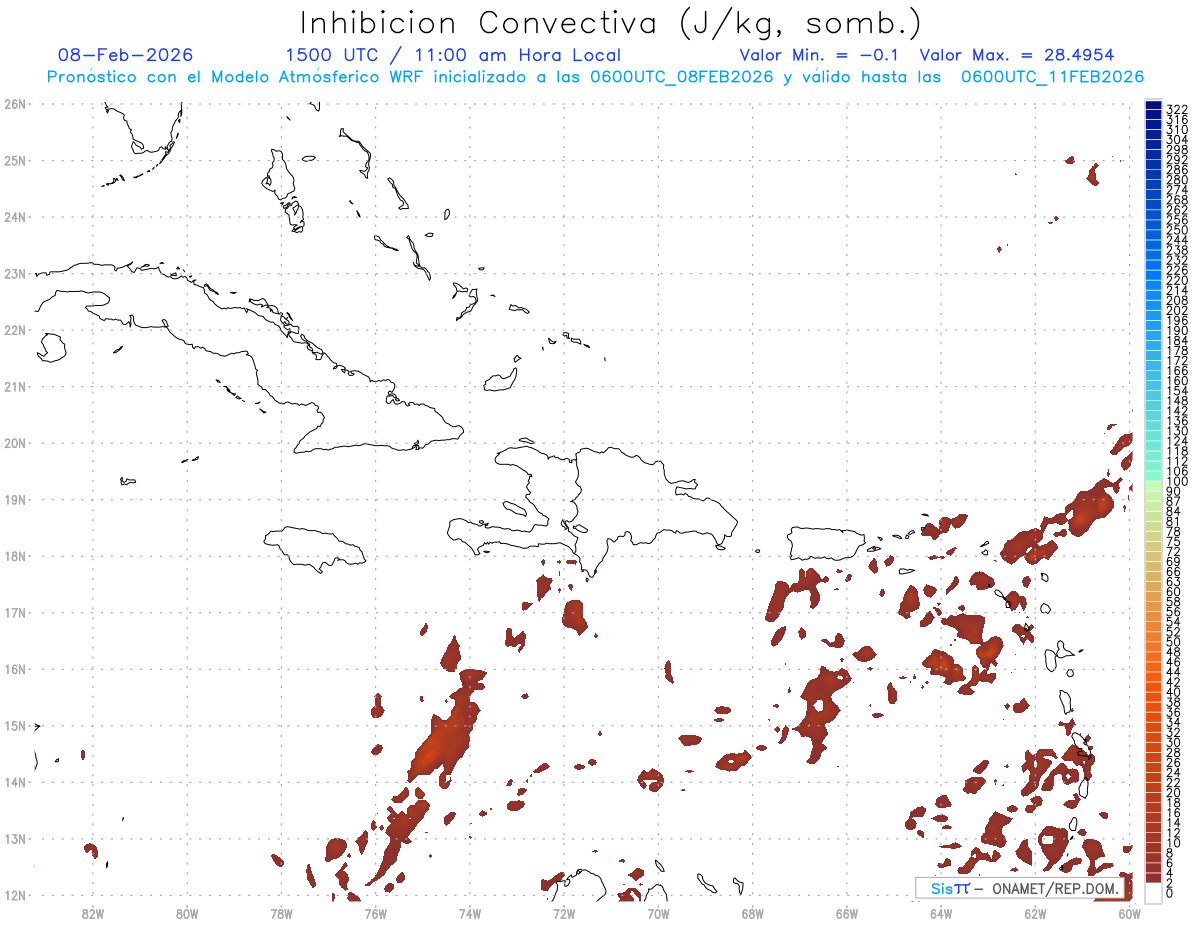
Task: Click the 13N latitude label
Action: coord(14,839)
